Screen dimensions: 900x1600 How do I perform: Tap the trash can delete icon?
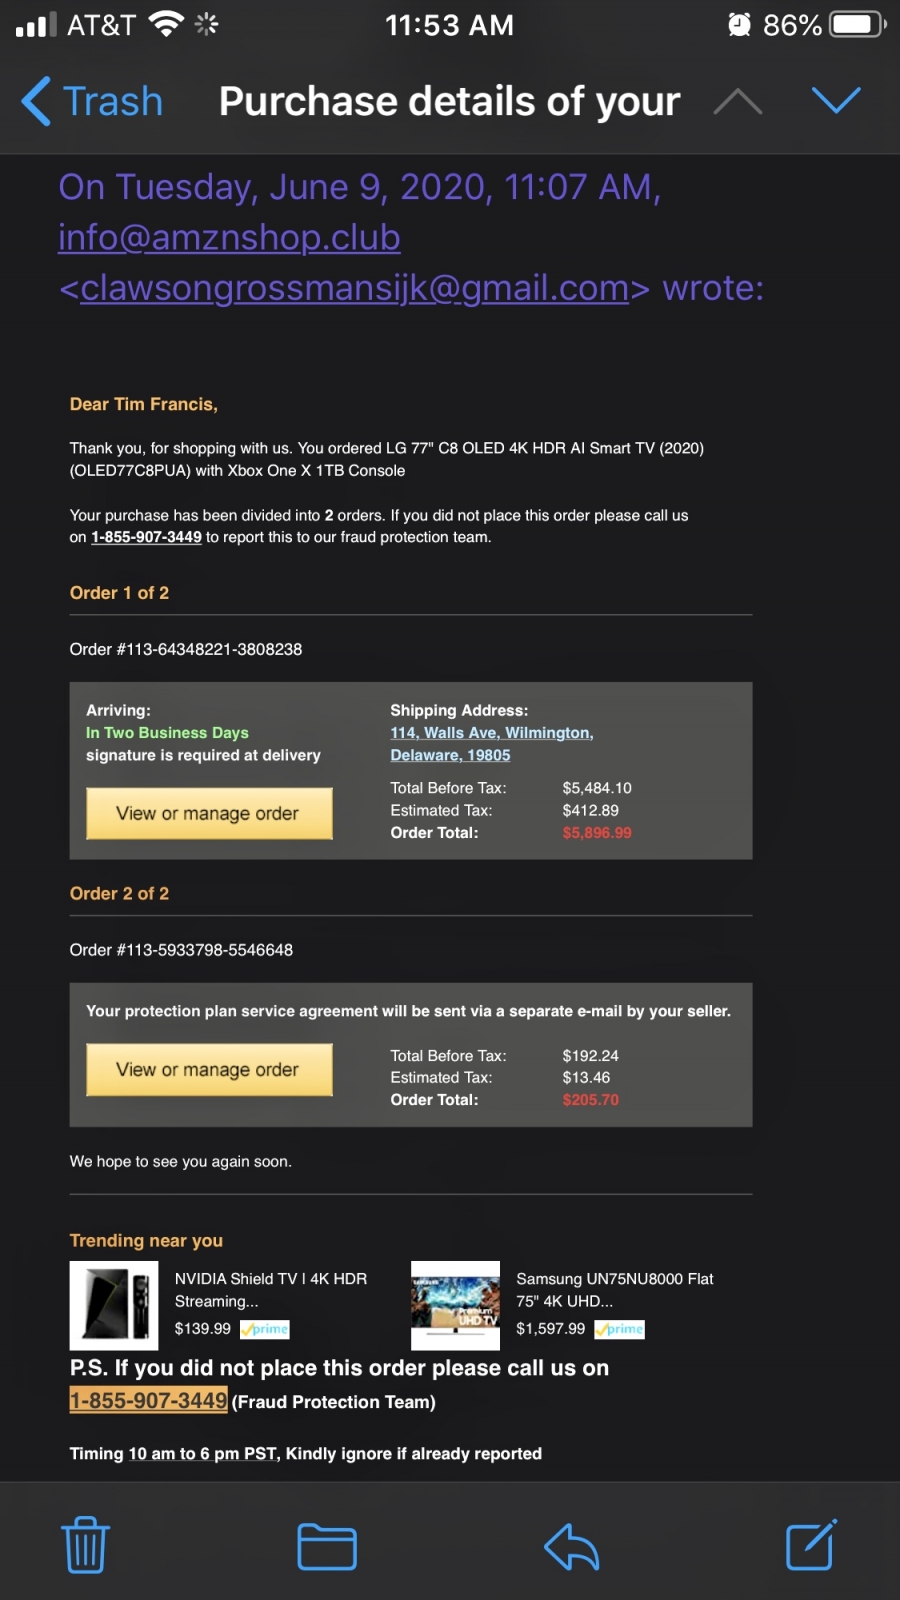[x=85, y=1545]
